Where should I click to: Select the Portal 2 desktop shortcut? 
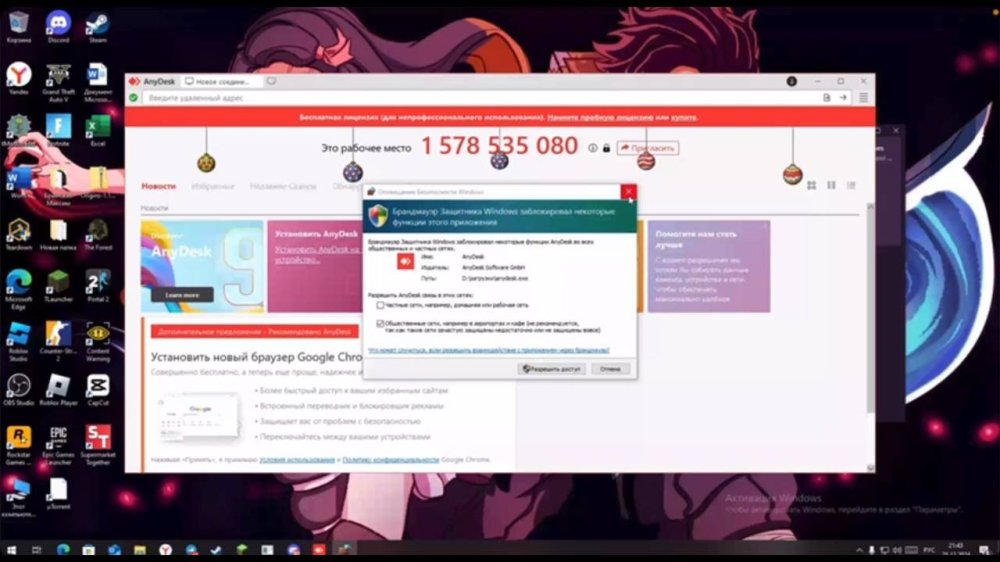pyautogui.click(x=98, y=286)
